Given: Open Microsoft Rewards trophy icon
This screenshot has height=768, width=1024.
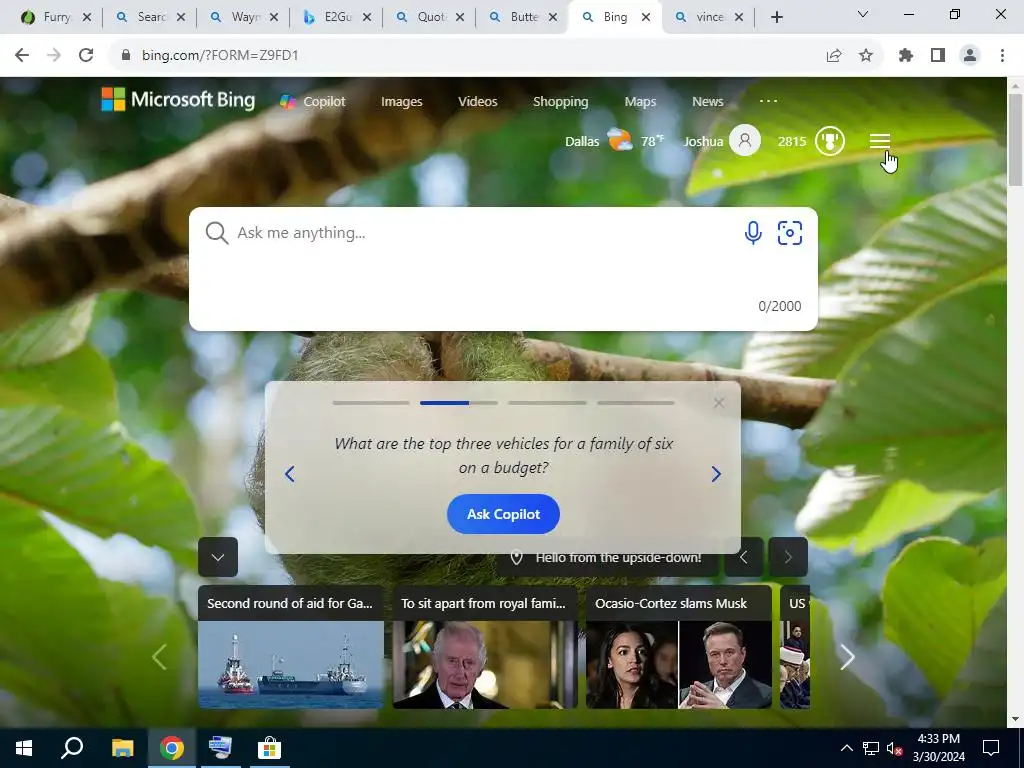Looking at the screenshot, I should 829,141.
